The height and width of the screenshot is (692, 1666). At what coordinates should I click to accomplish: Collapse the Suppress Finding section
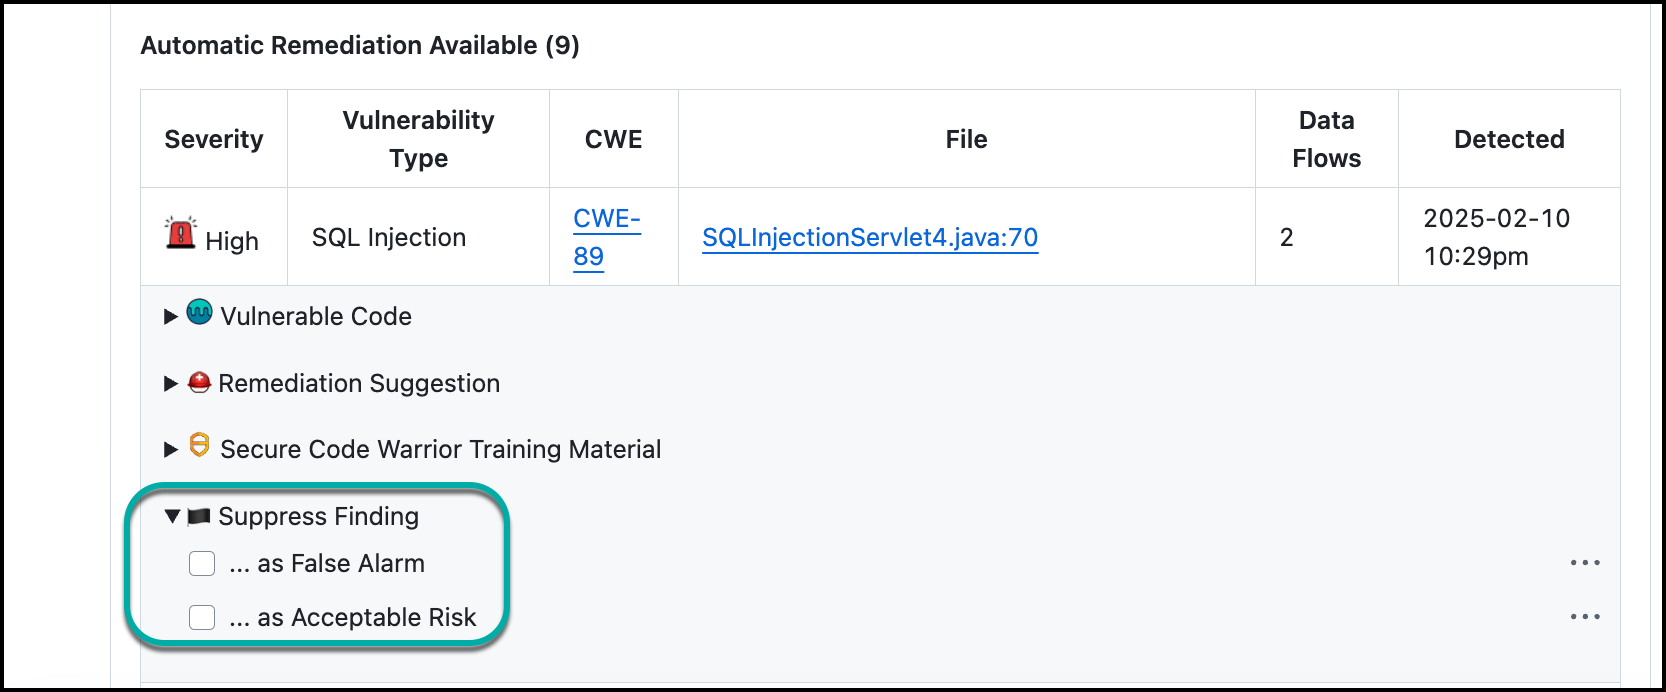(x=172, y=517)
